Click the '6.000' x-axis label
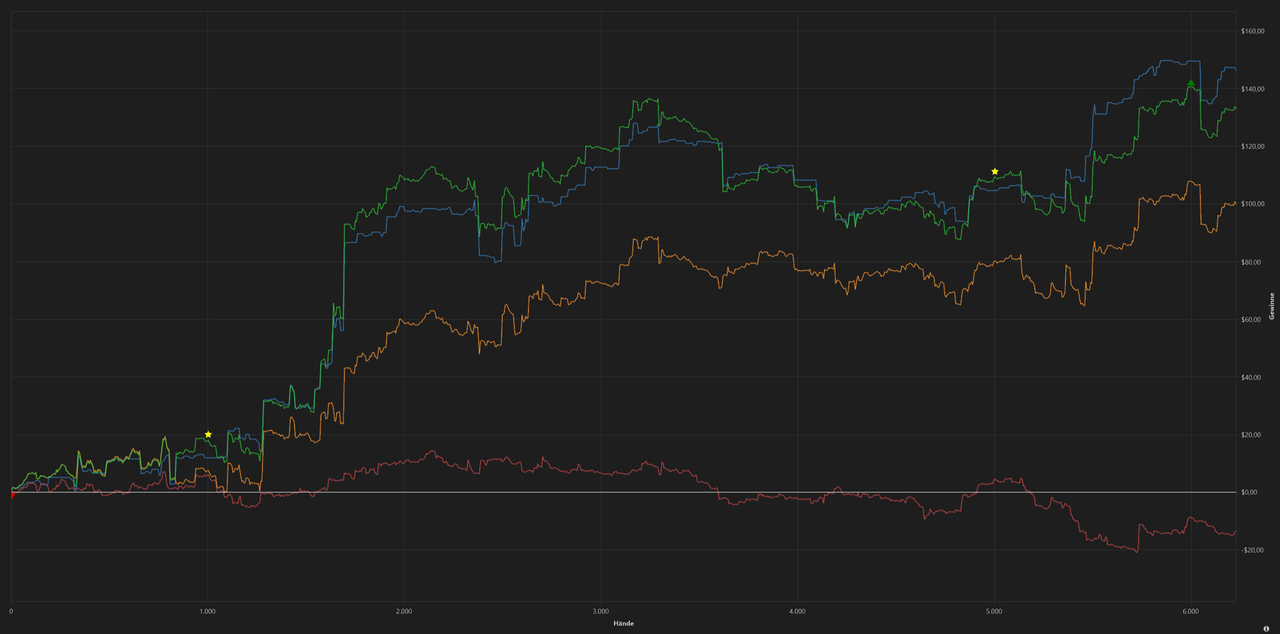This screenshot has width=1280, height=634. pyautogui.click(x=1190, y=610)
